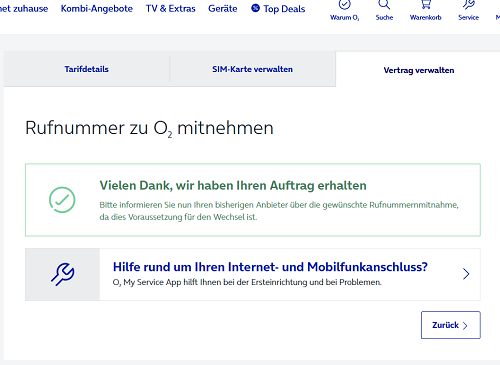Click the green checkmark confirmation icon
Viewport: 500px width, 365px height.
pyautogui.click(x=62, y=200)
